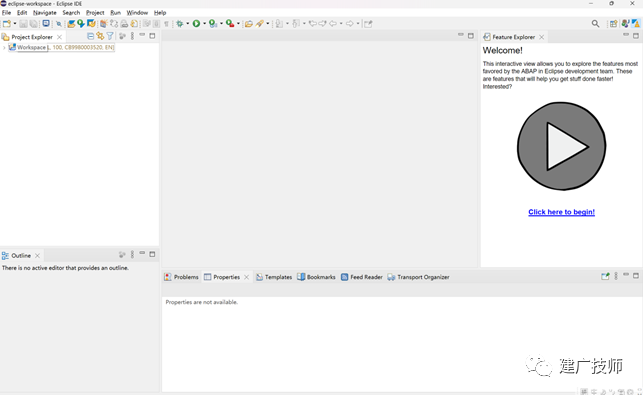
Task: Switch to the Problems tab
Action: (x=181, y=277)
